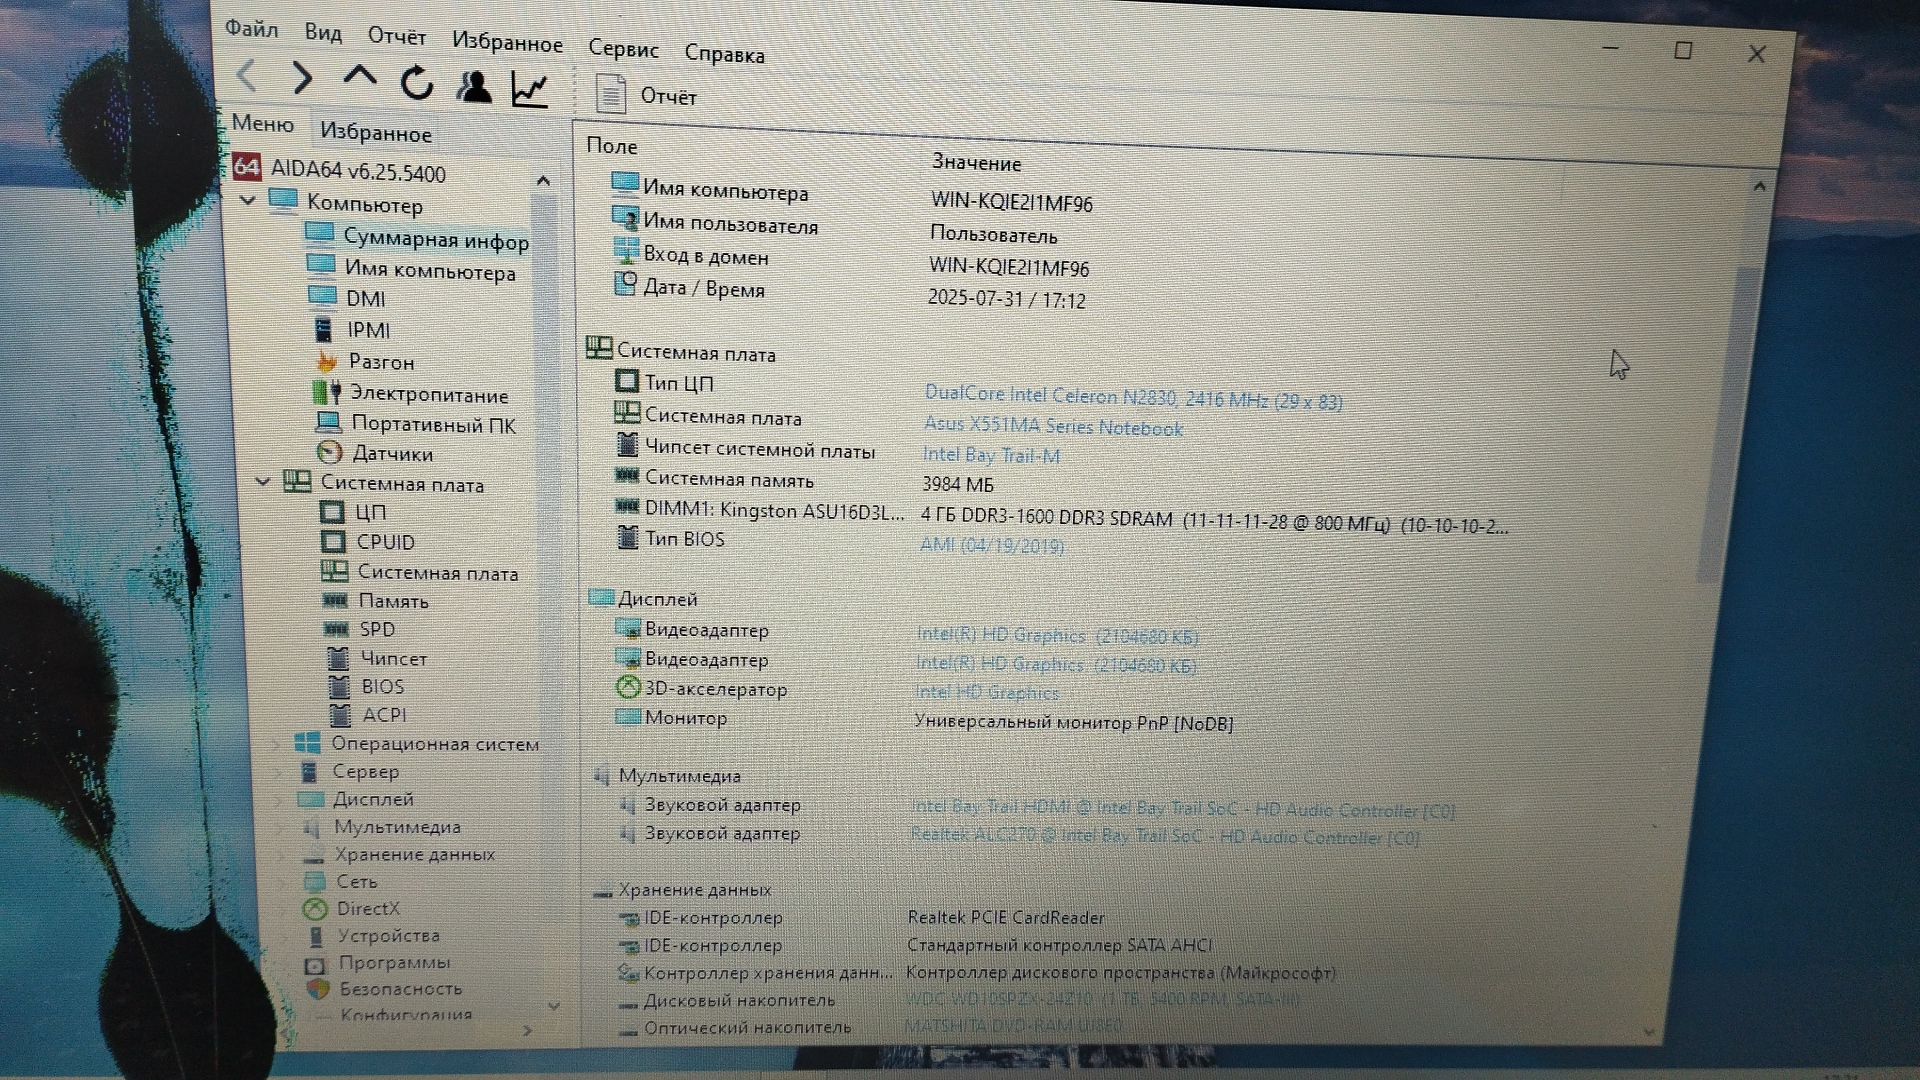Select the DirectX tree item
This screenshot has height=1080, width=1920.
click(x=368, y=909)
